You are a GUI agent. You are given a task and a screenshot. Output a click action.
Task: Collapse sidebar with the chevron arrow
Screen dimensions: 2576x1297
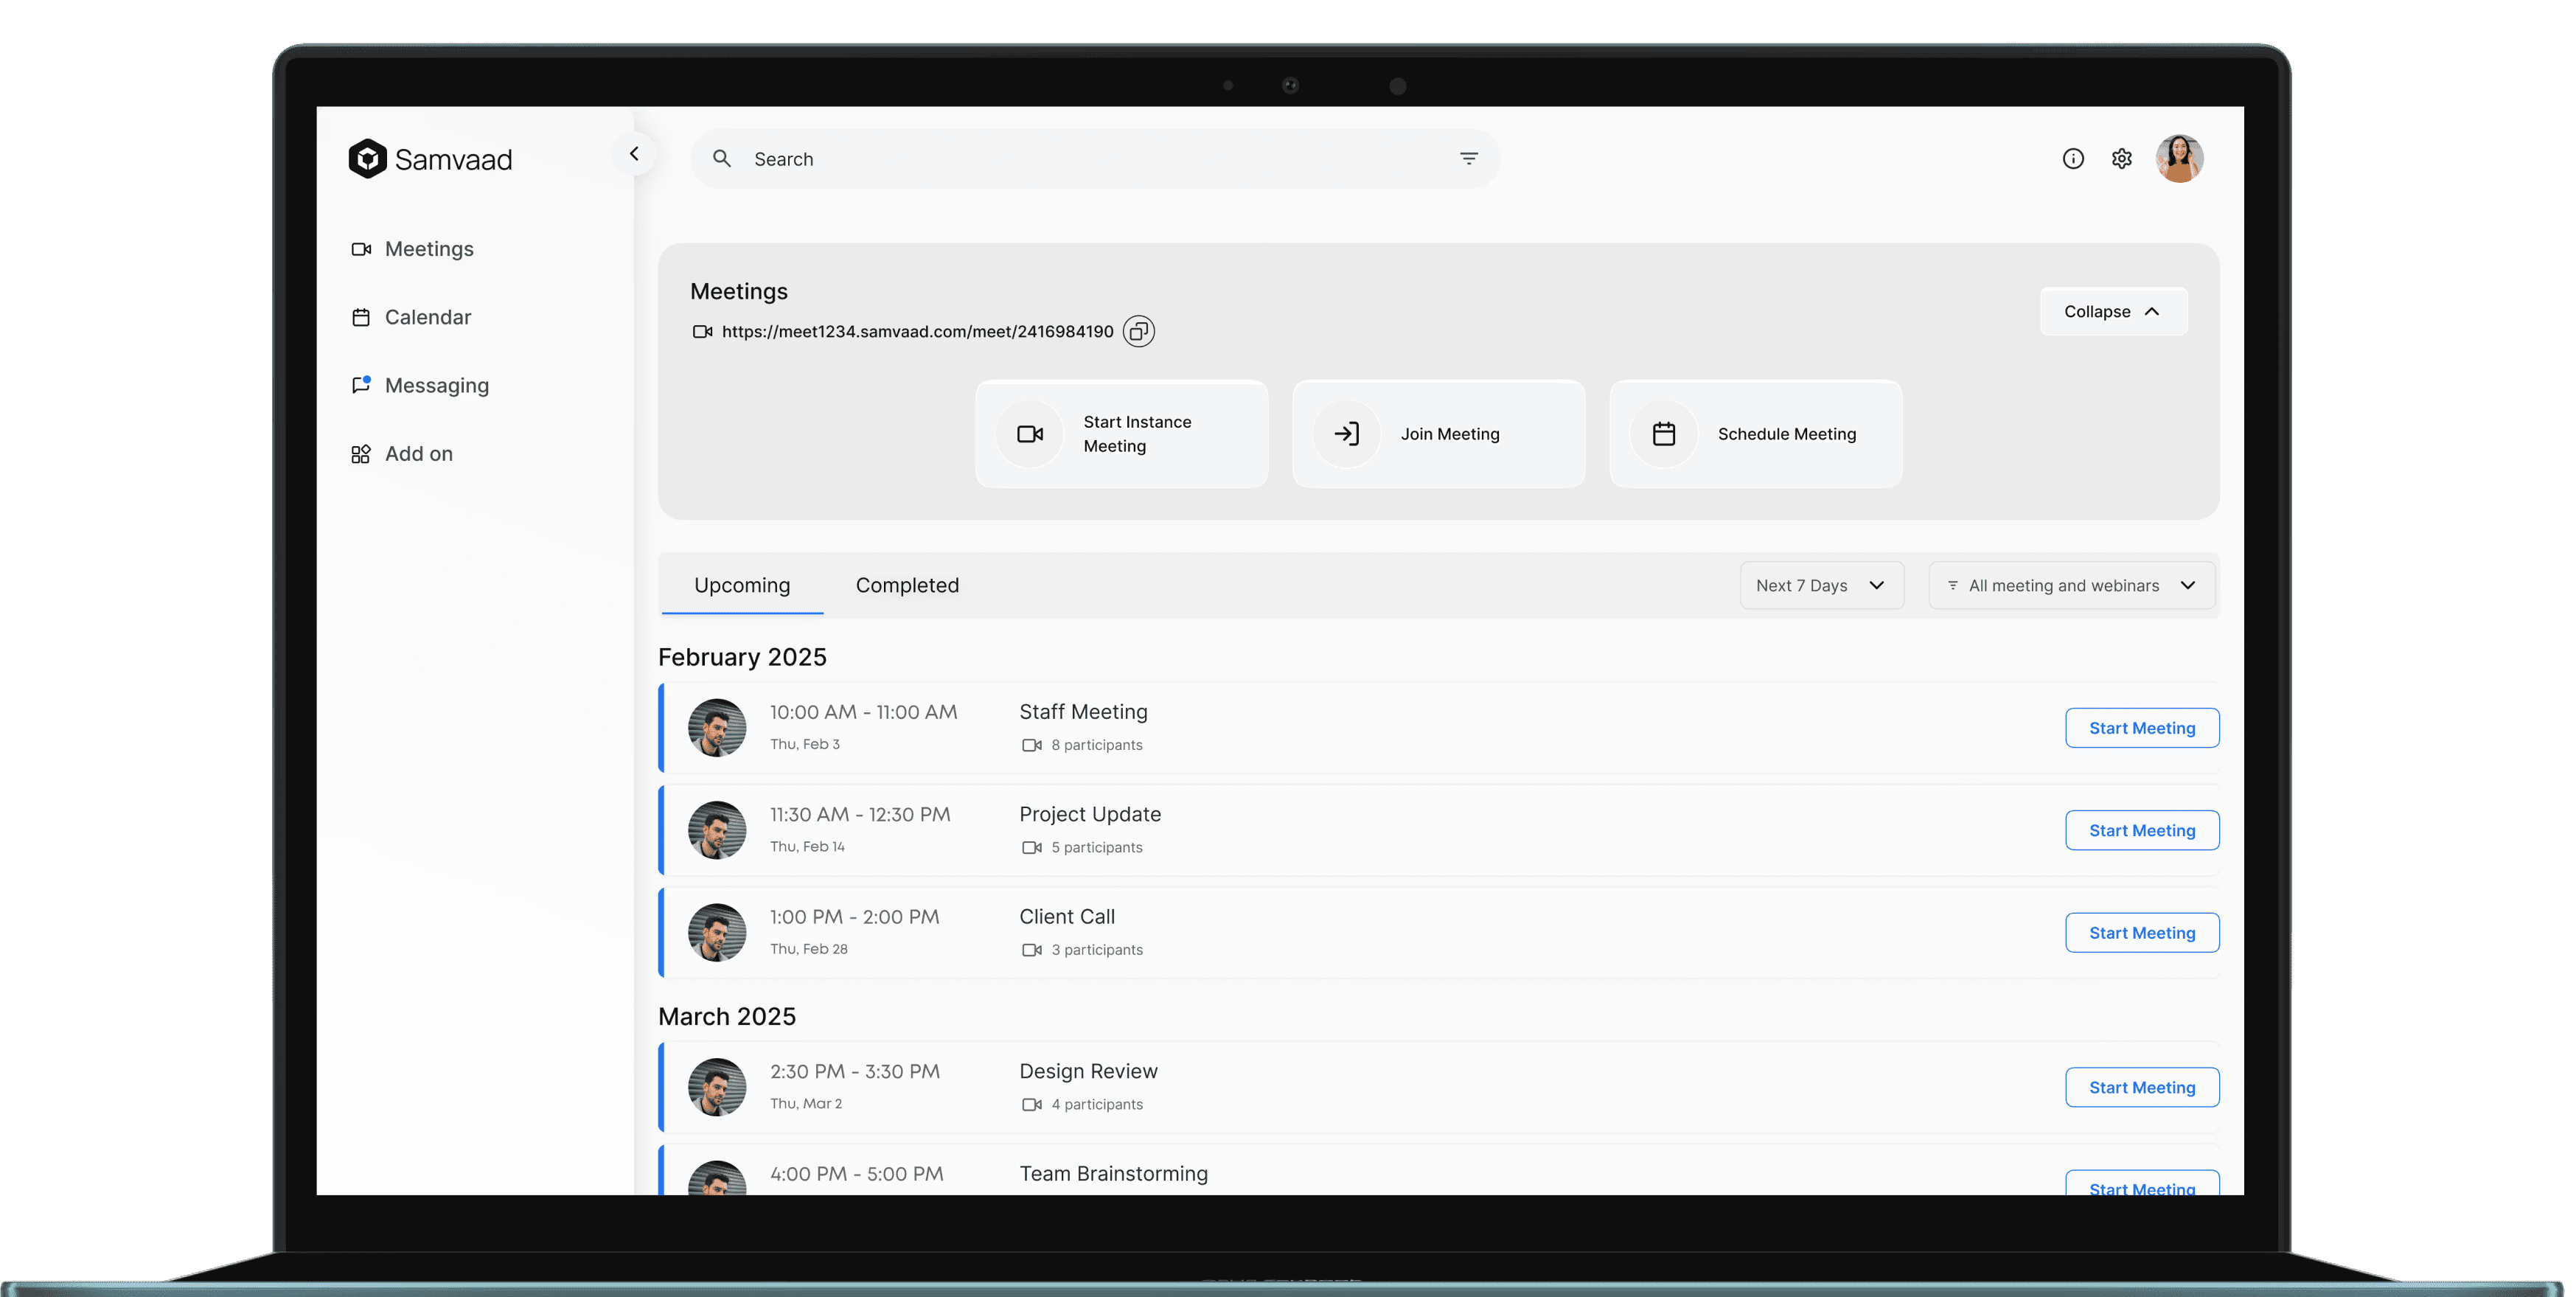634,154
